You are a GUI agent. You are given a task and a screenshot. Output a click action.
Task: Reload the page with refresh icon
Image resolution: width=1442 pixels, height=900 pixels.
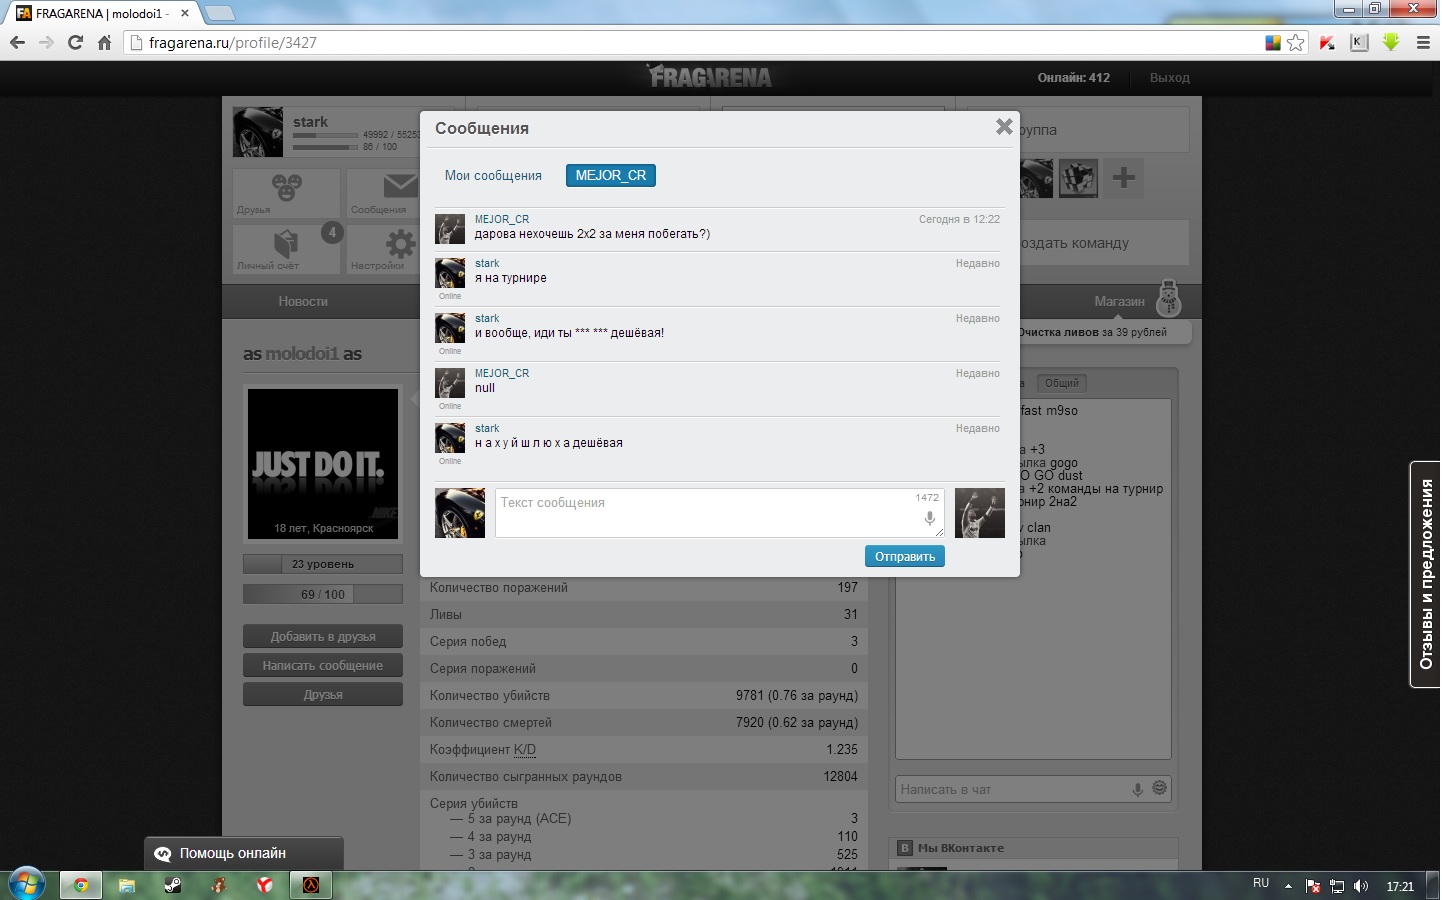click(x=75, y=42)
